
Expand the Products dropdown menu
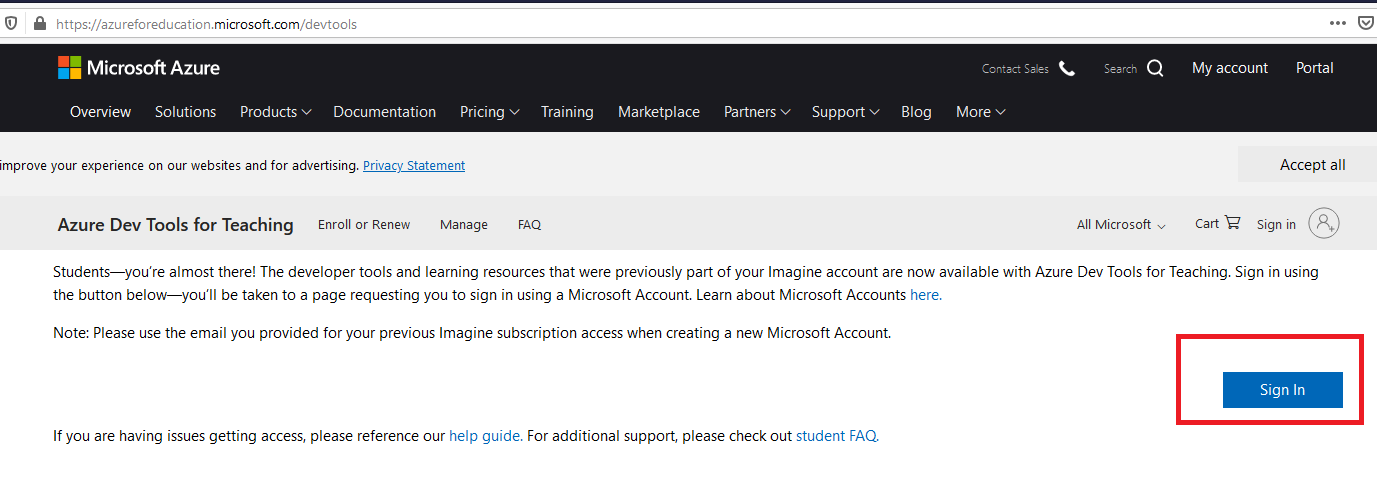click(x=275, y=112)
